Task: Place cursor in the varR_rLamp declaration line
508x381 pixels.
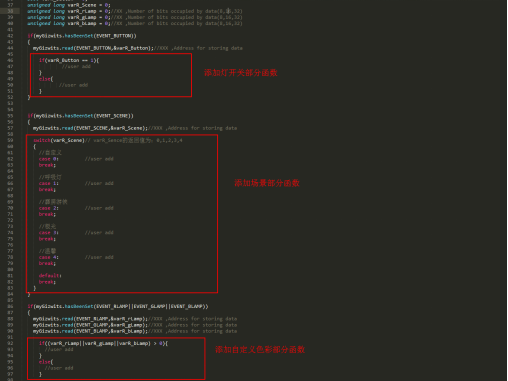Action: [135, 11]
